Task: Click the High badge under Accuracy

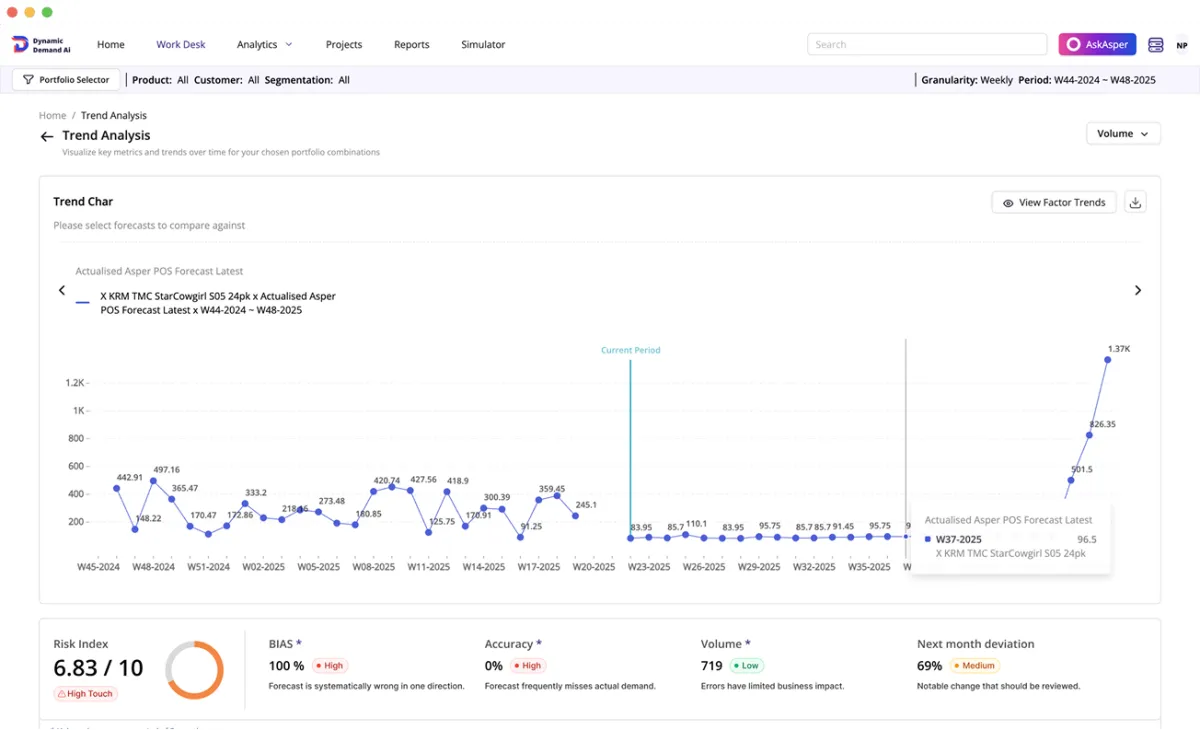Action: (x=527, y=665)
